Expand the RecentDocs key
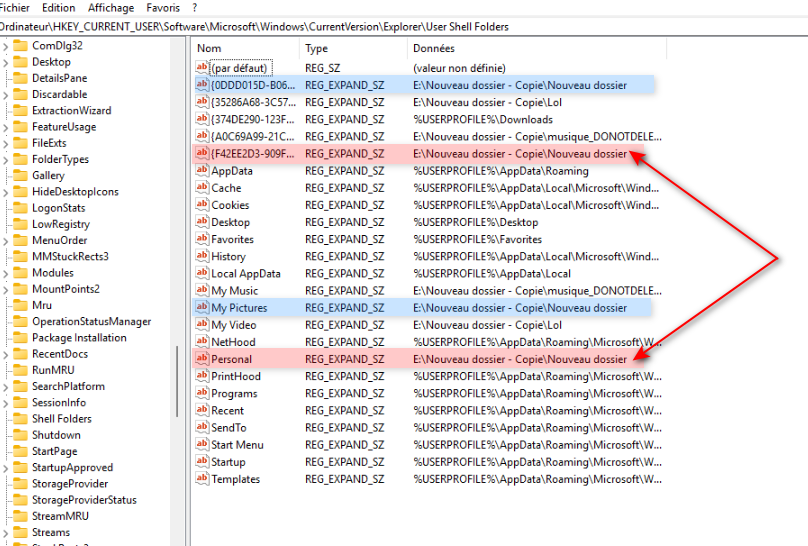 (5, 354)
